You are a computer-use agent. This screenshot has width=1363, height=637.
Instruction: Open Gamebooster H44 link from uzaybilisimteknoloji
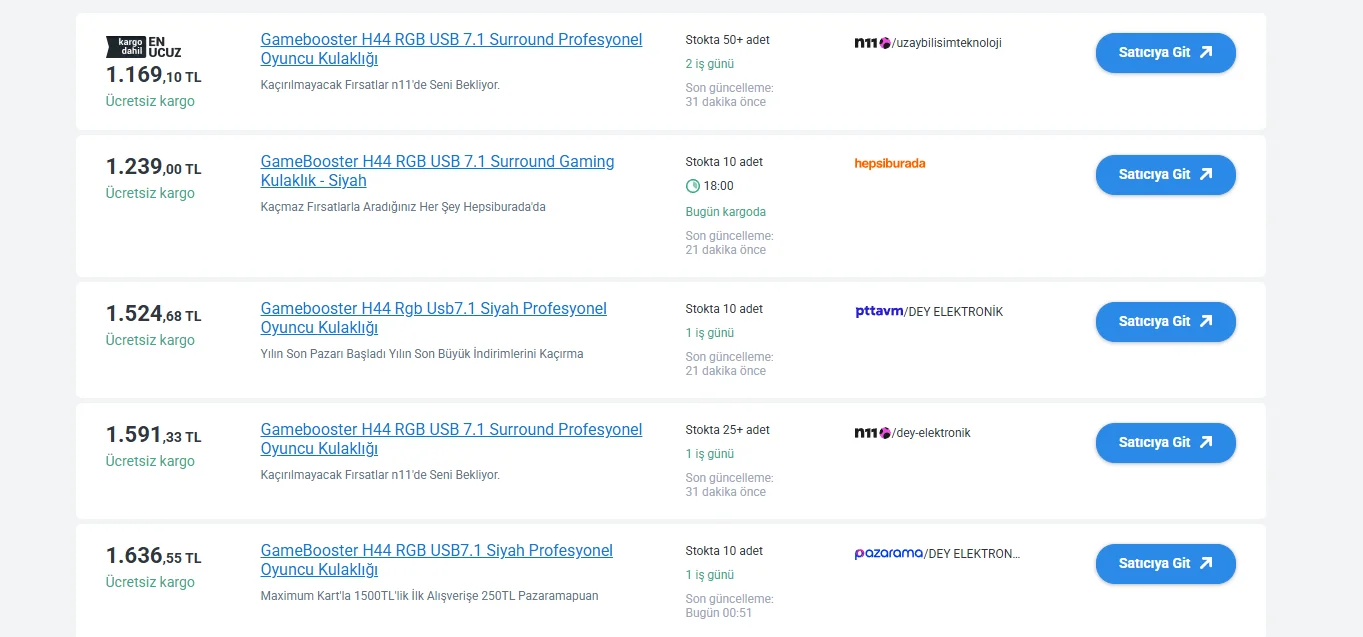[x=451, y=49]
